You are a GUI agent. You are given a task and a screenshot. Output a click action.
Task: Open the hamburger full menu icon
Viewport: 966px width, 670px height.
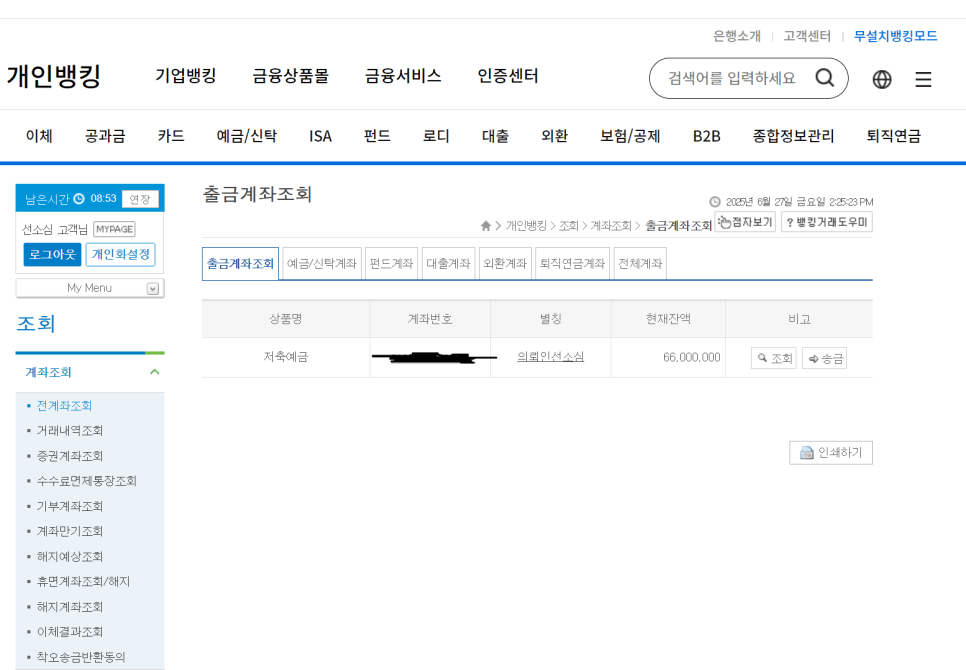point(923,79)
